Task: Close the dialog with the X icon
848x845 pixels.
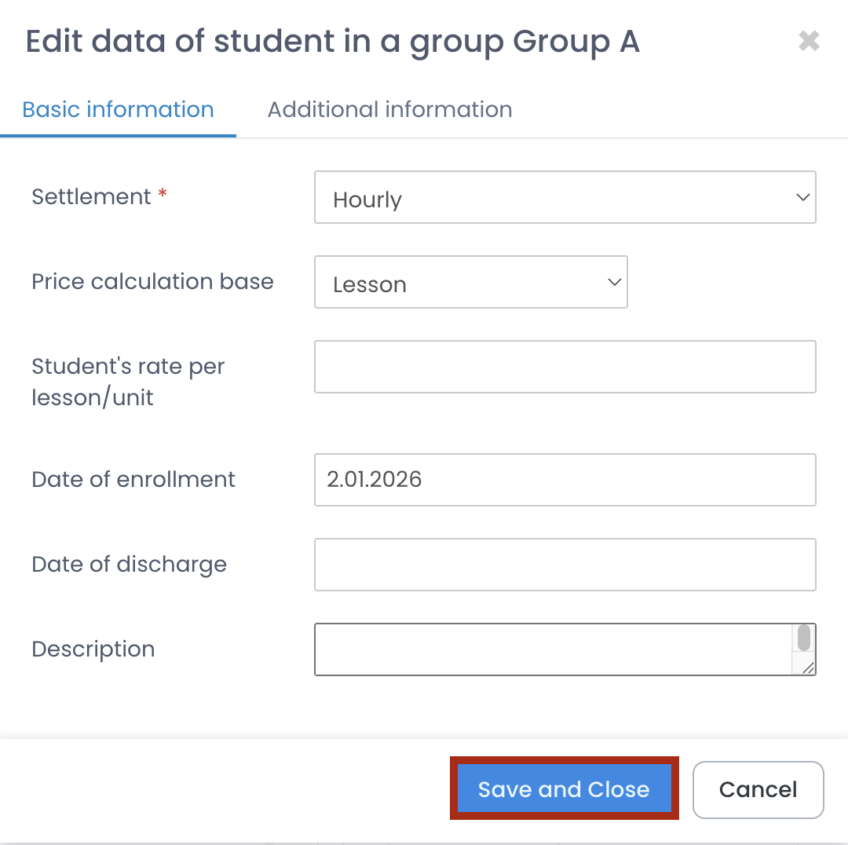Action: [x=808, y=41]
